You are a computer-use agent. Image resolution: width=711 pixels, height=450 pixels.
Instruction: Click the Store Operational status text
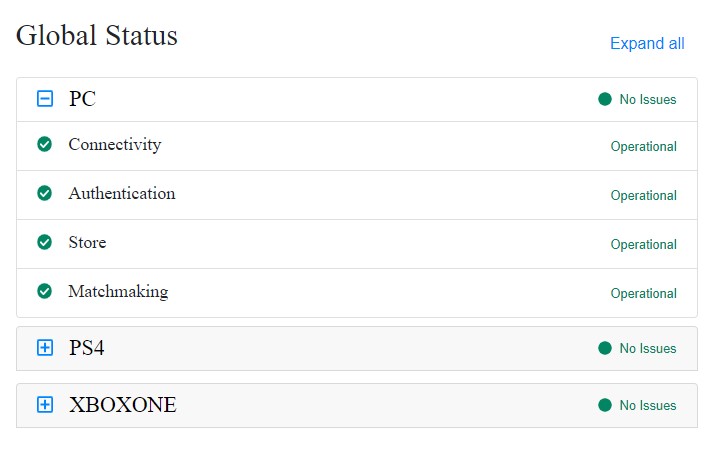click(x=643, y=245)
